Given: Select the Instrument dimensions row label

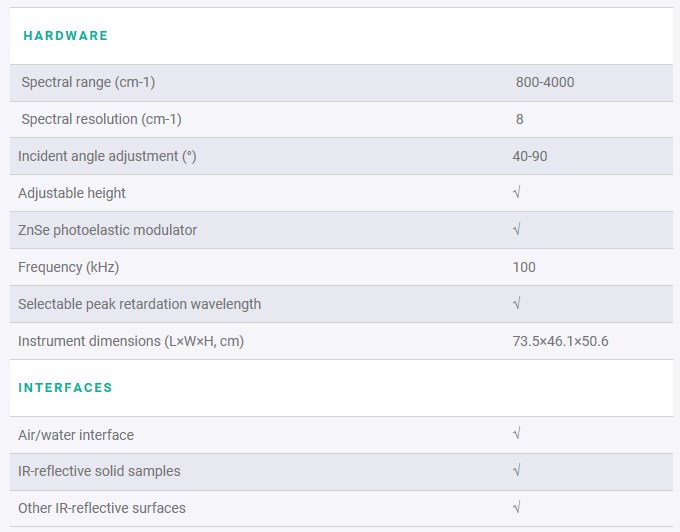Looking at the screenshot, I should pos(131,341).
